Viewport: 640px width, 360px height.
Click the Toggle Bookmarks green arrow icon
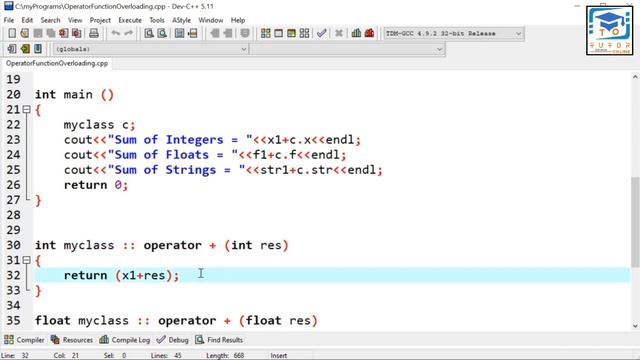click(25, 49)
